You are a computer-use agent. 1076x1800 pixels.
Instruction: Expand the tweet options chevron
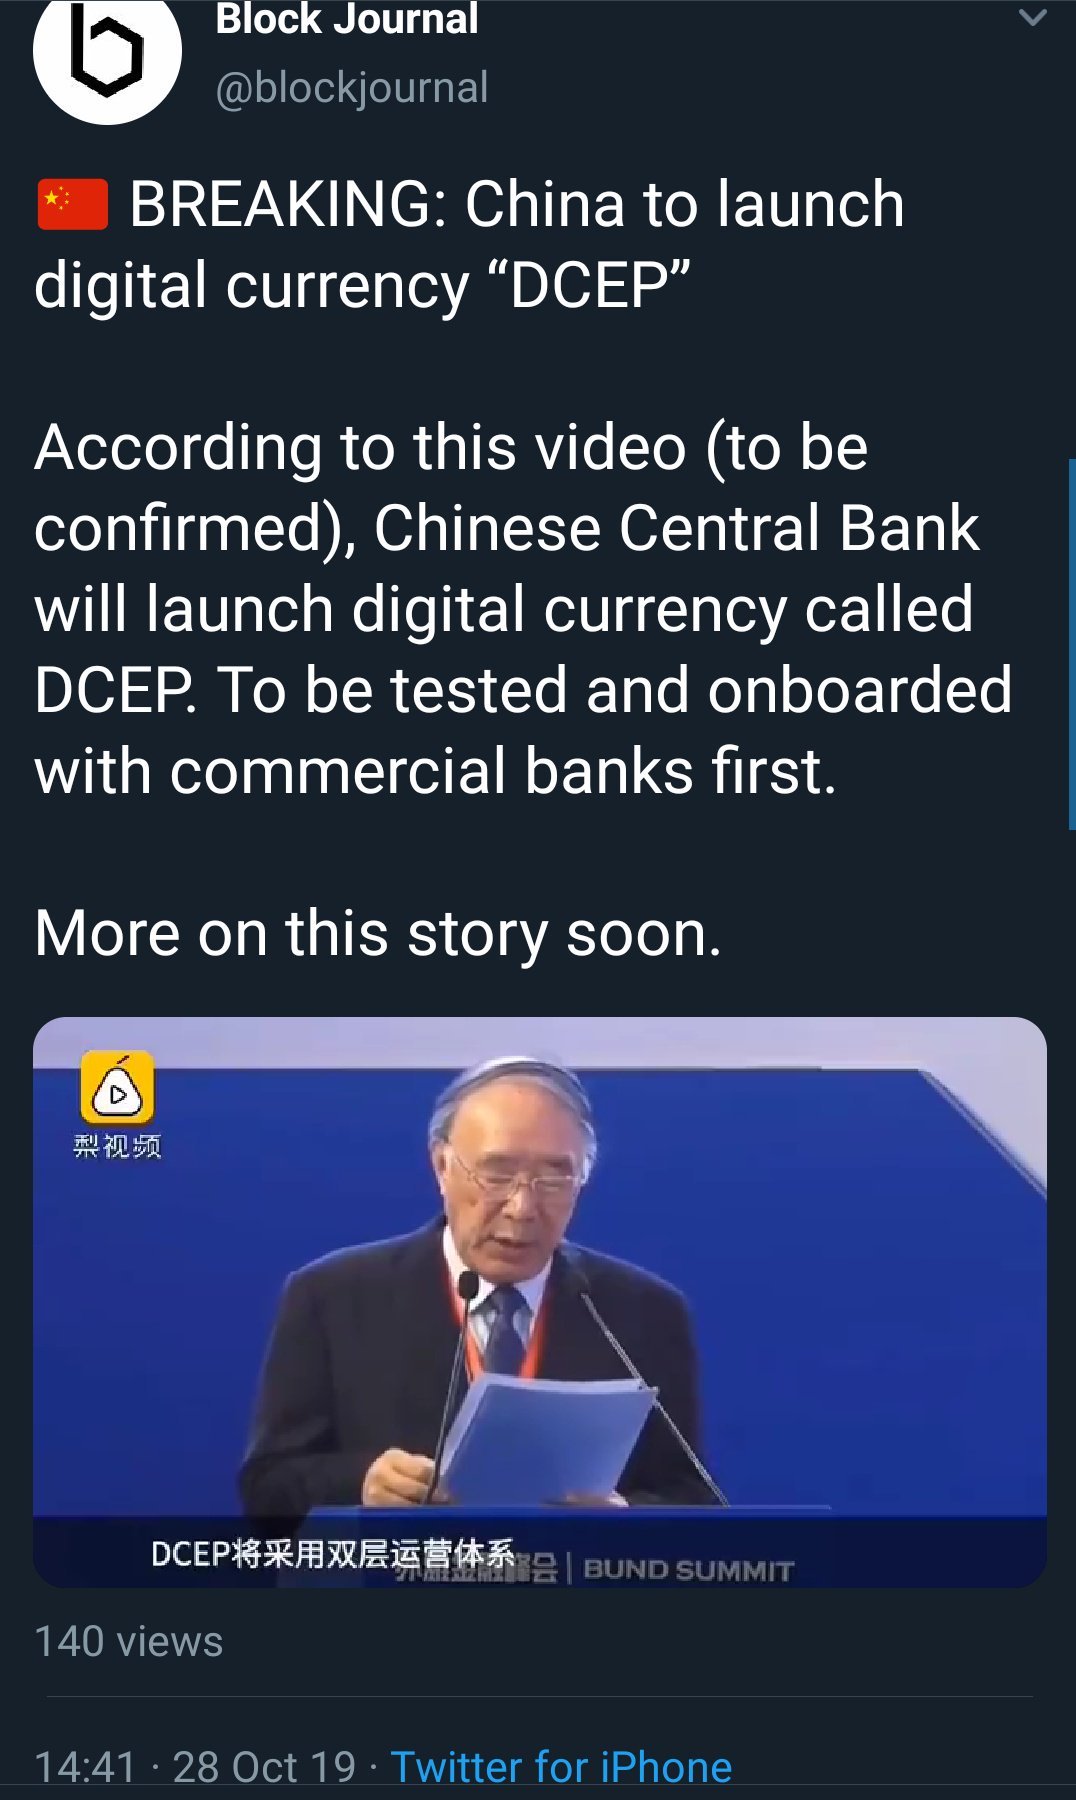[1032, 17]
